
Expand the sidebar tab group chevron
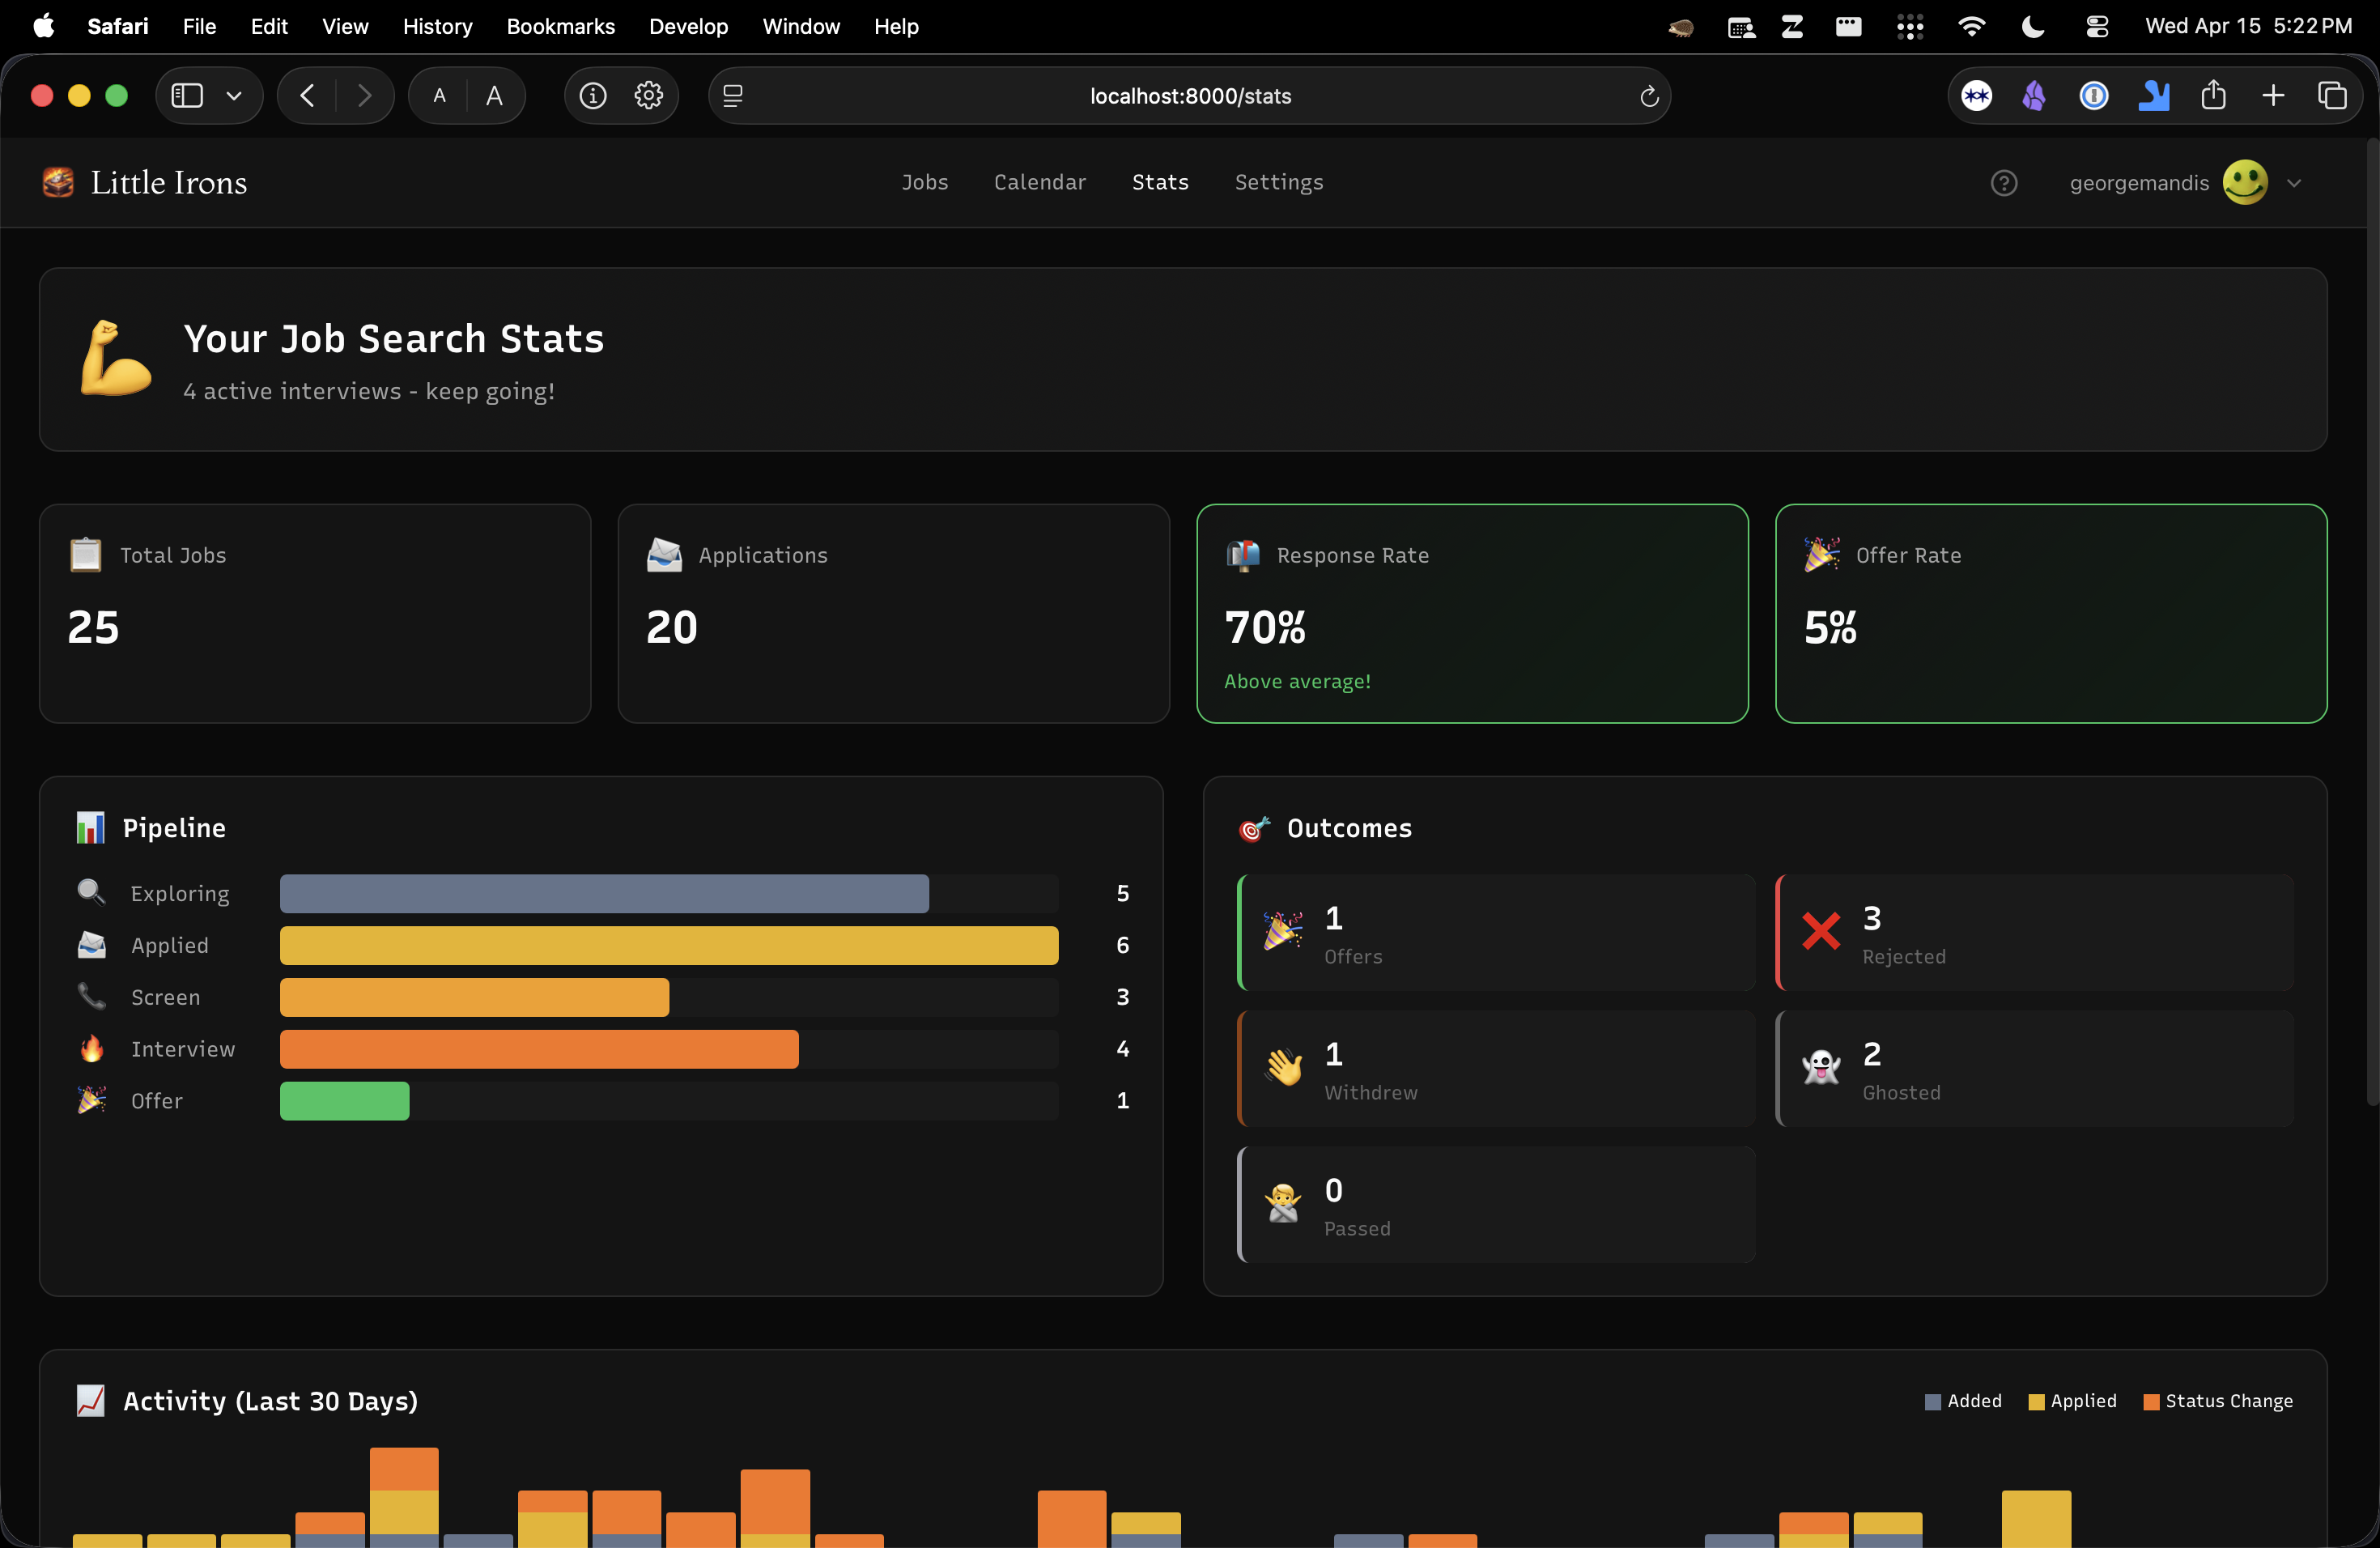(x=234, y=95)
